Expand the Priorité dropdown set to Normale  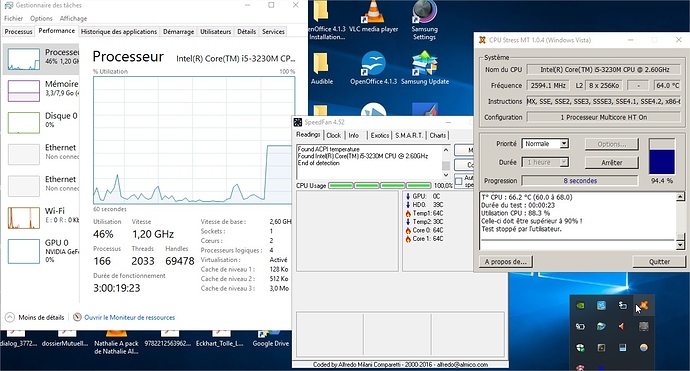[545, 143]
